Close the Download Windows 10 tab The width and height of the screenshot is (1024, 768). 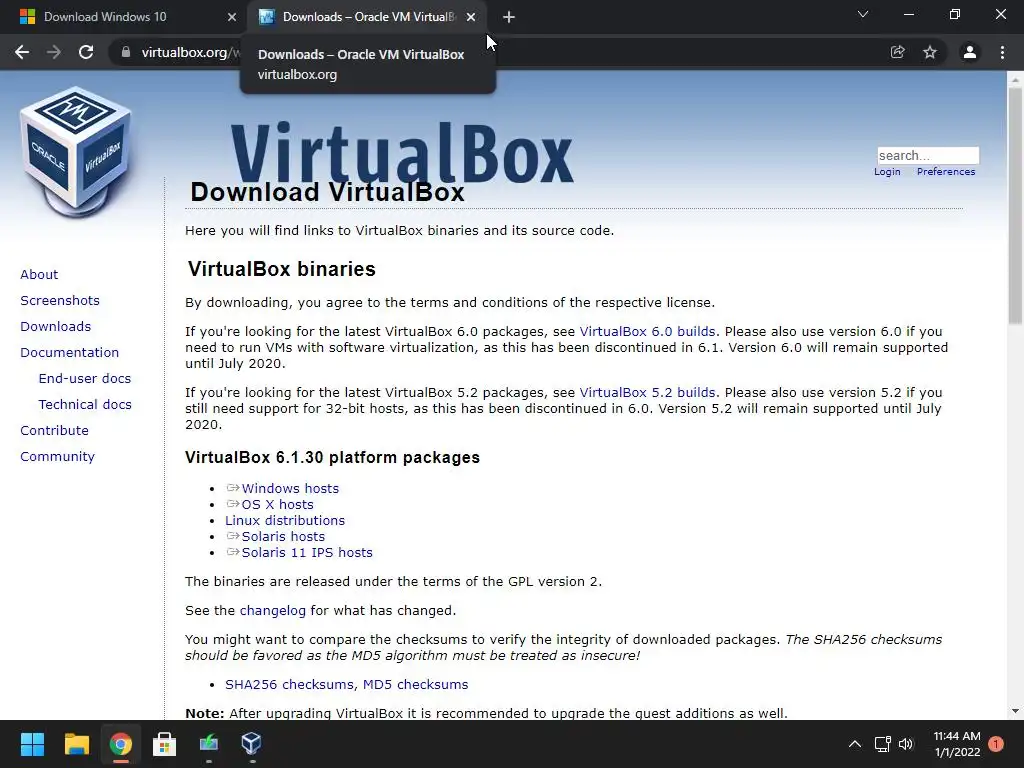pyautogui.click(x=232, y=17)
